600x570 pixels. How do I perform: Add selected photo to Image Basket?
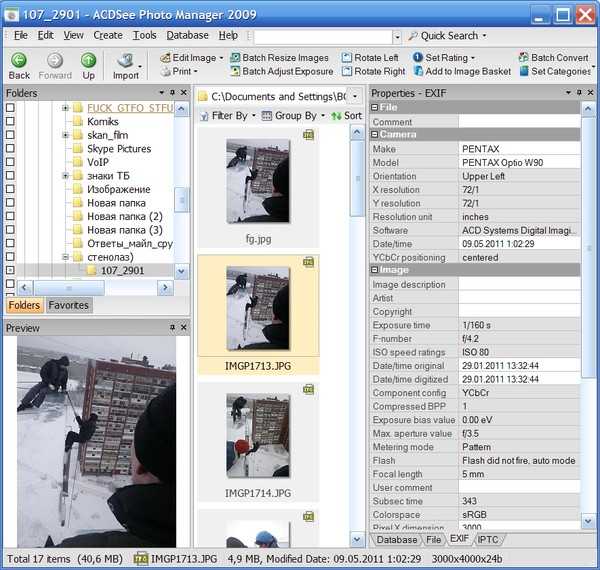[462, 71]
